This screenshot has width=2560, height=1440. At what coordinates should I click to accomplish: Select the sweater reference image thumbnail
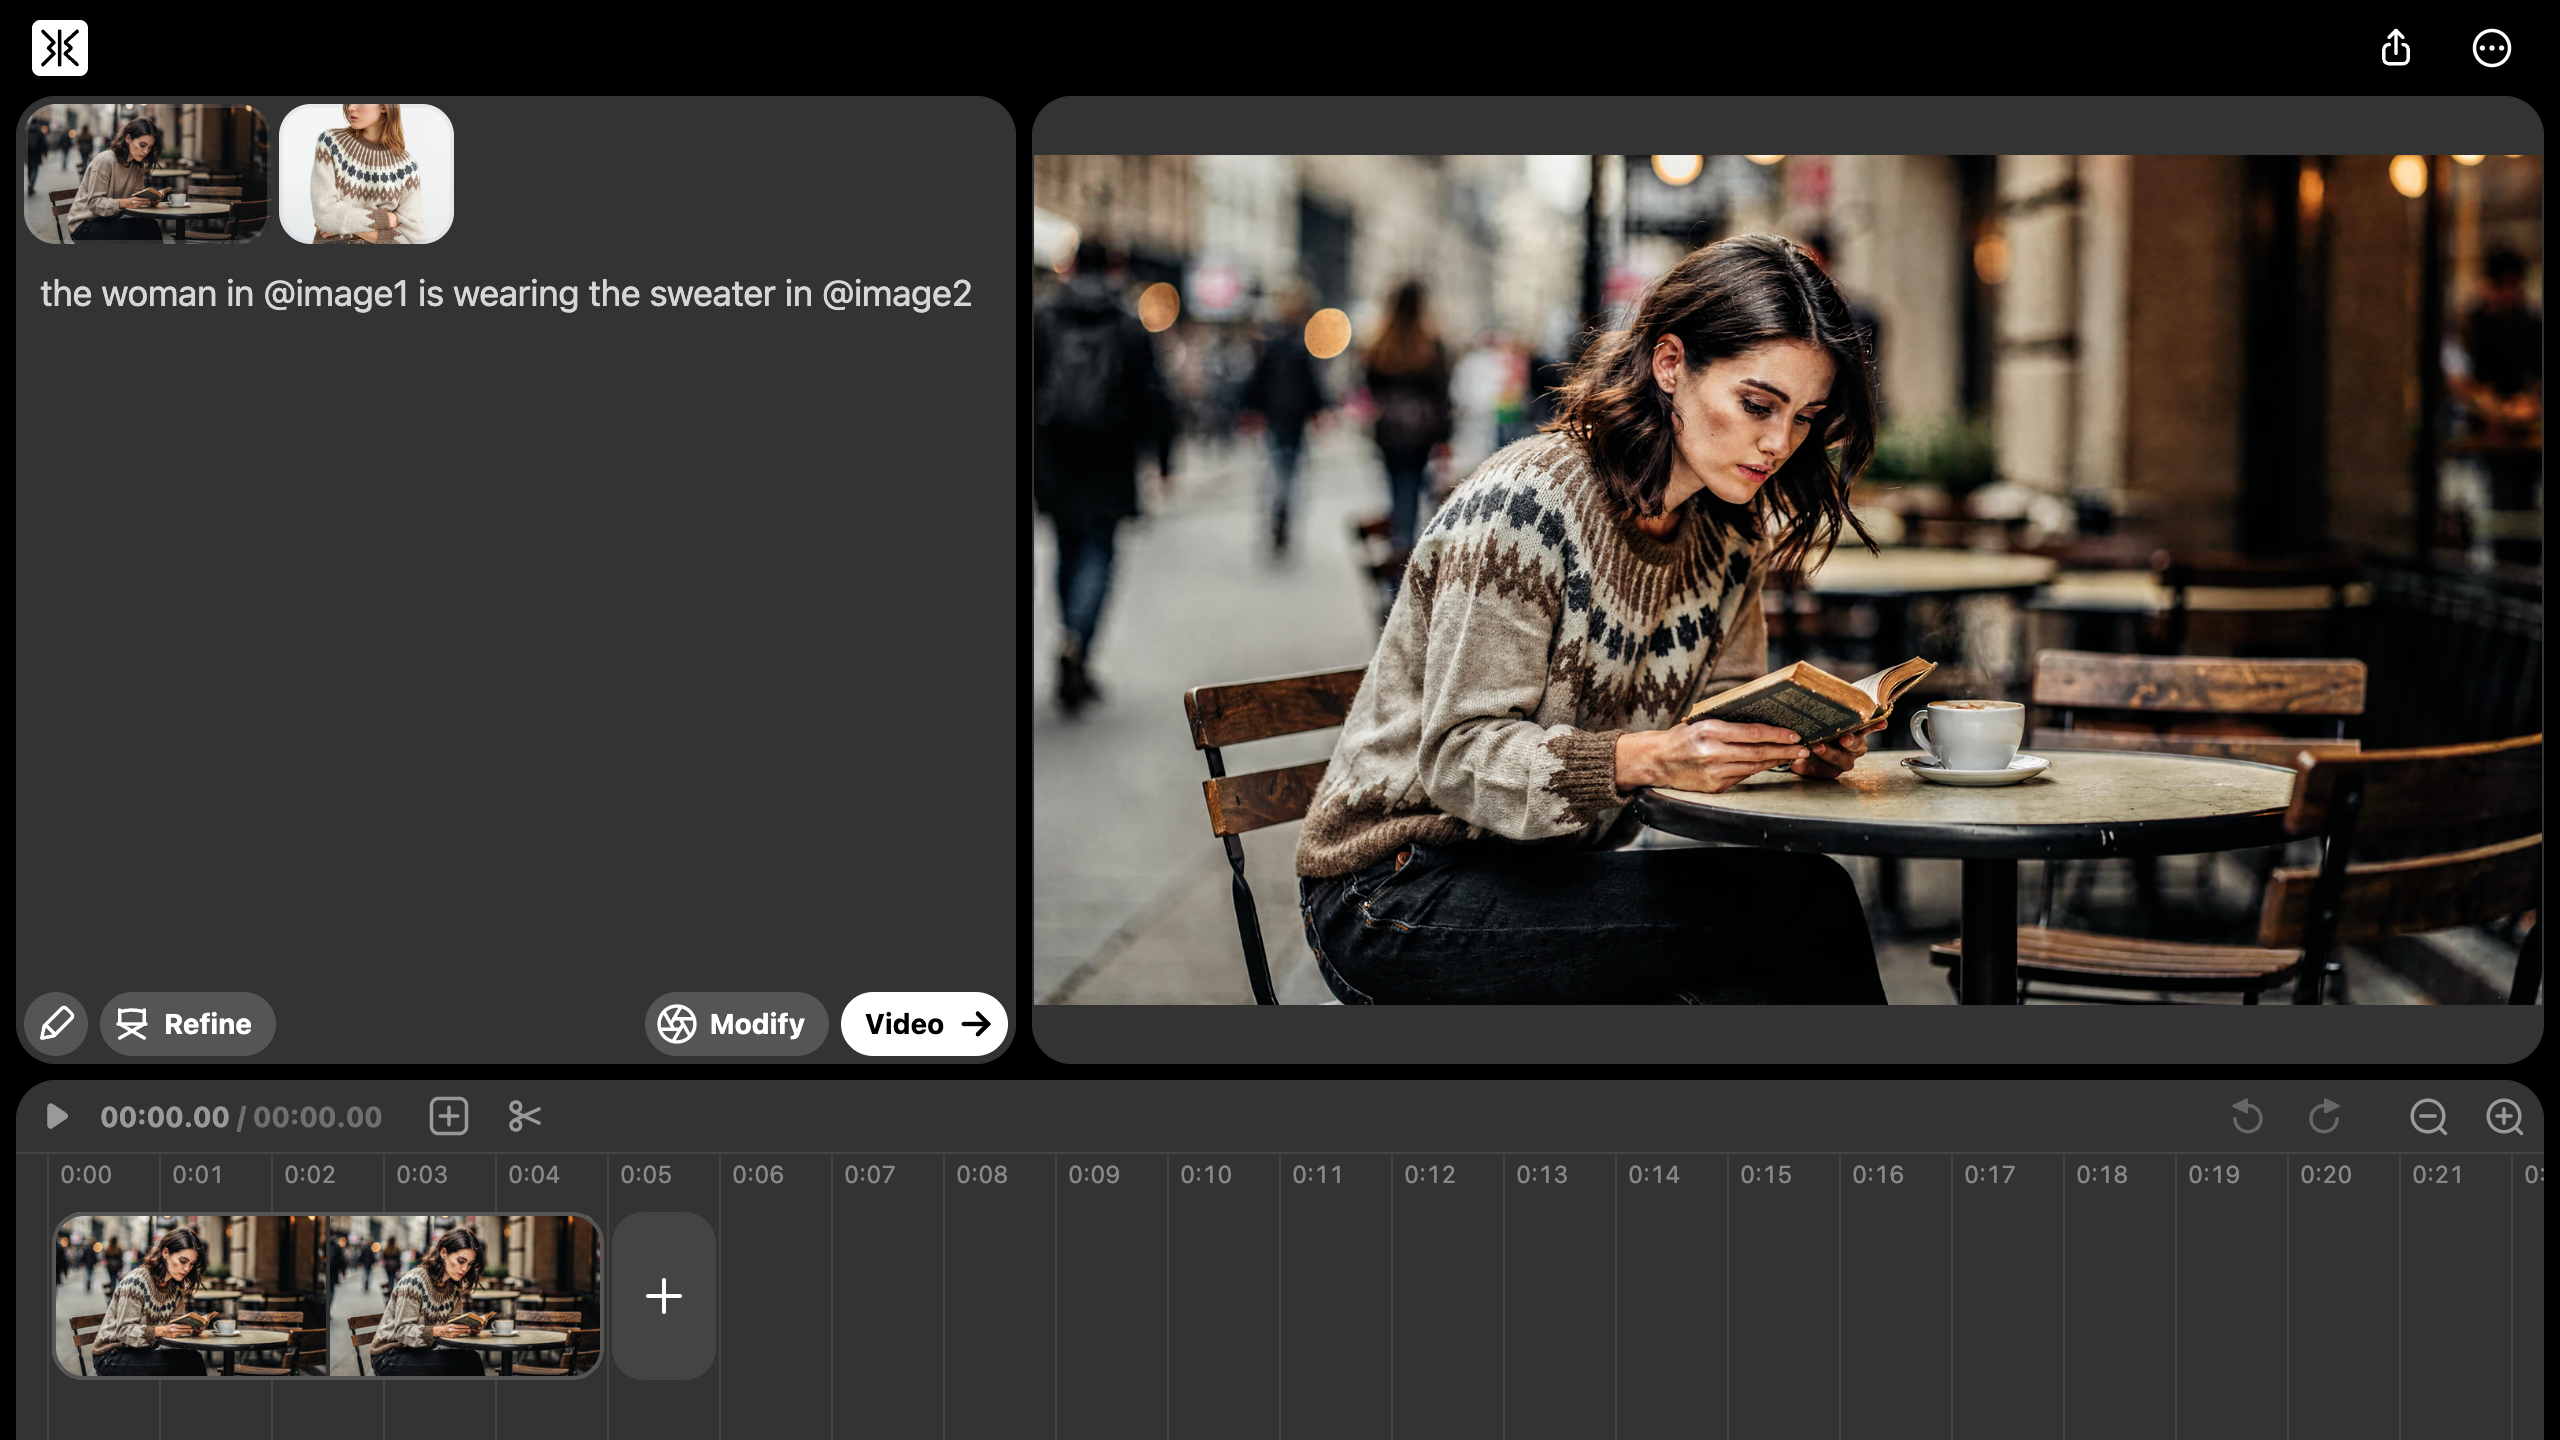click(x=366, y=174)
